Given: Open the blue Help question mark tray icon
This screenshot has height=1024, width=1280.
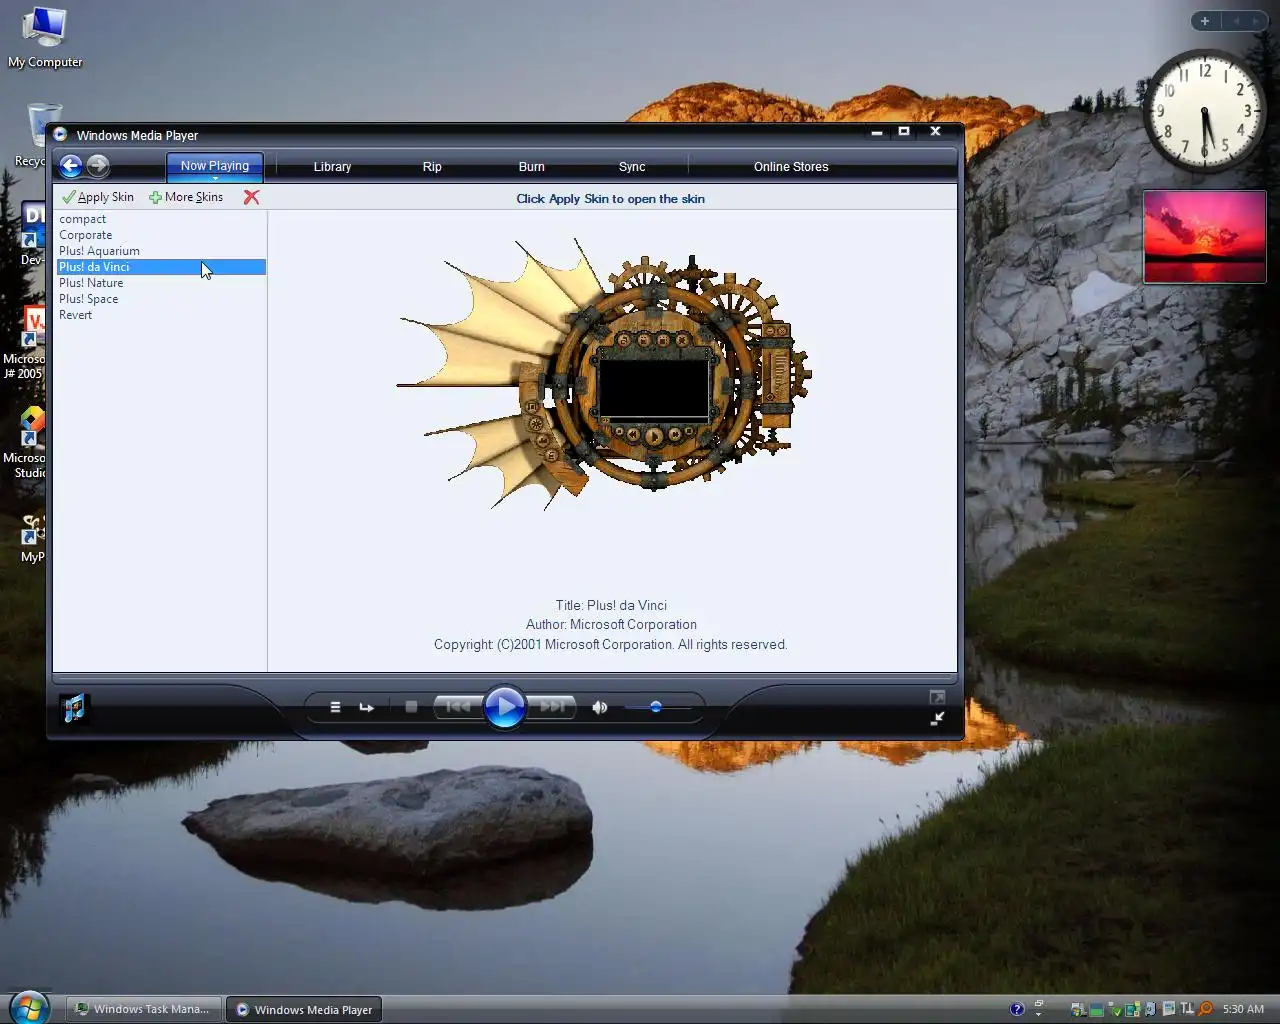Looking at the screenshot, I should 1017,1009.
